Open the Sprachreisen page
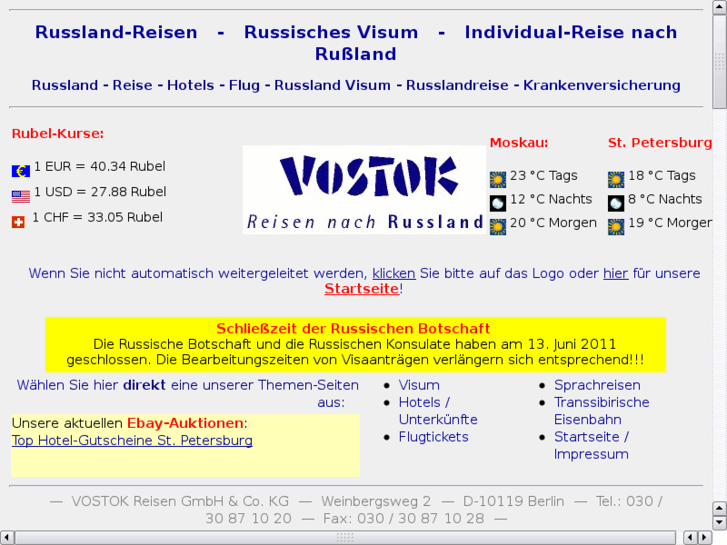The width and height of the screenshot is (727, 545). 597,385
